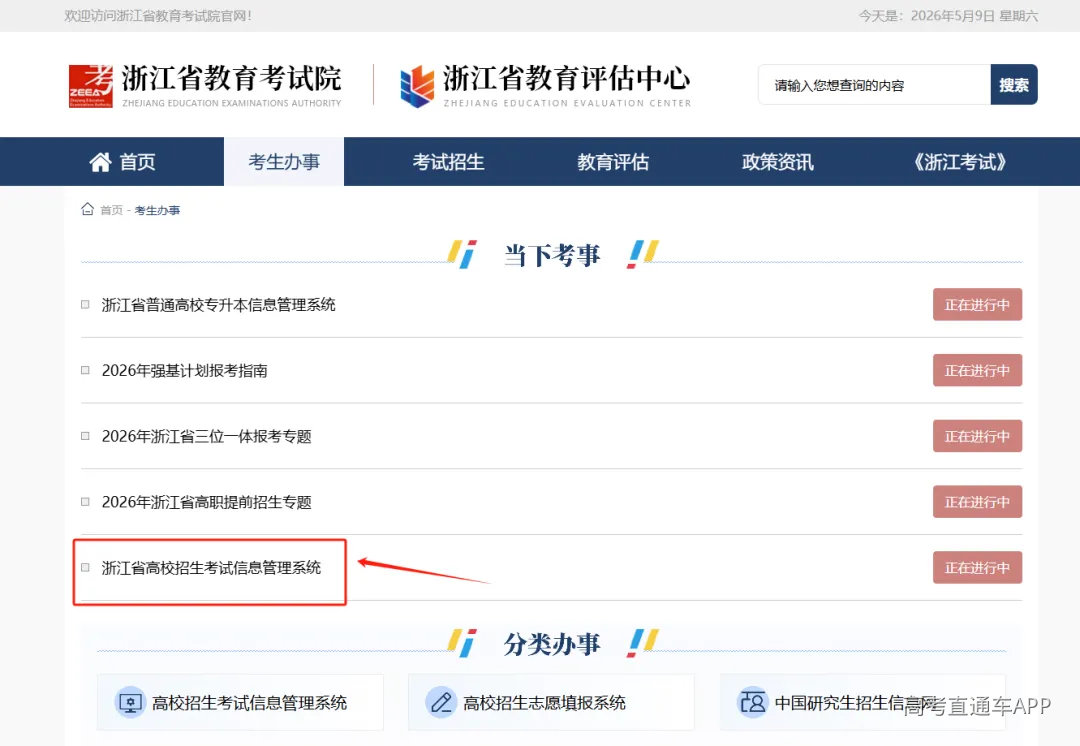This screenshot has height=746, width=1080.
Task: Click the home house icon in navbar
Action: coord(101,162)
